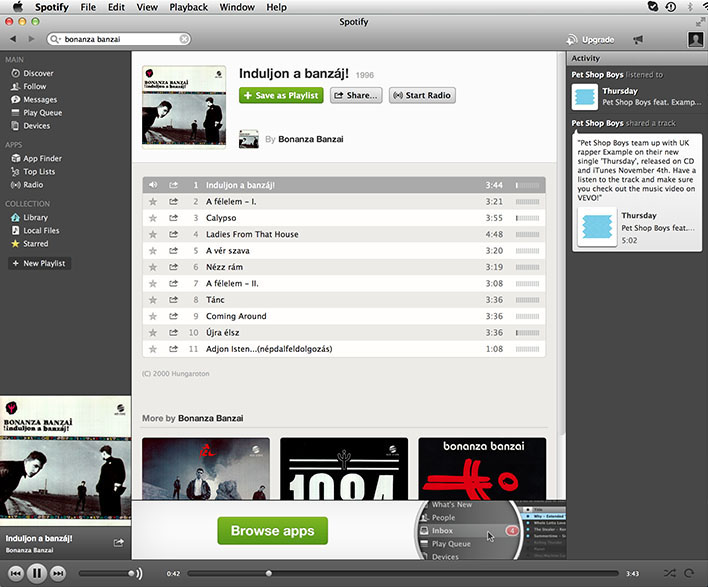Share the now-playing track from sidebar
Image resolution: width=708 pixels, height=587 pixels.
point(119,542)
